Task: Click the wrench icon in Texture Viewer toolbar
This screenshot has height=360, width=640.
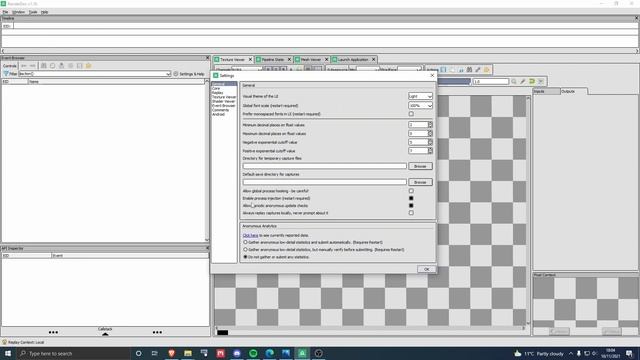Action: [478, 70]
